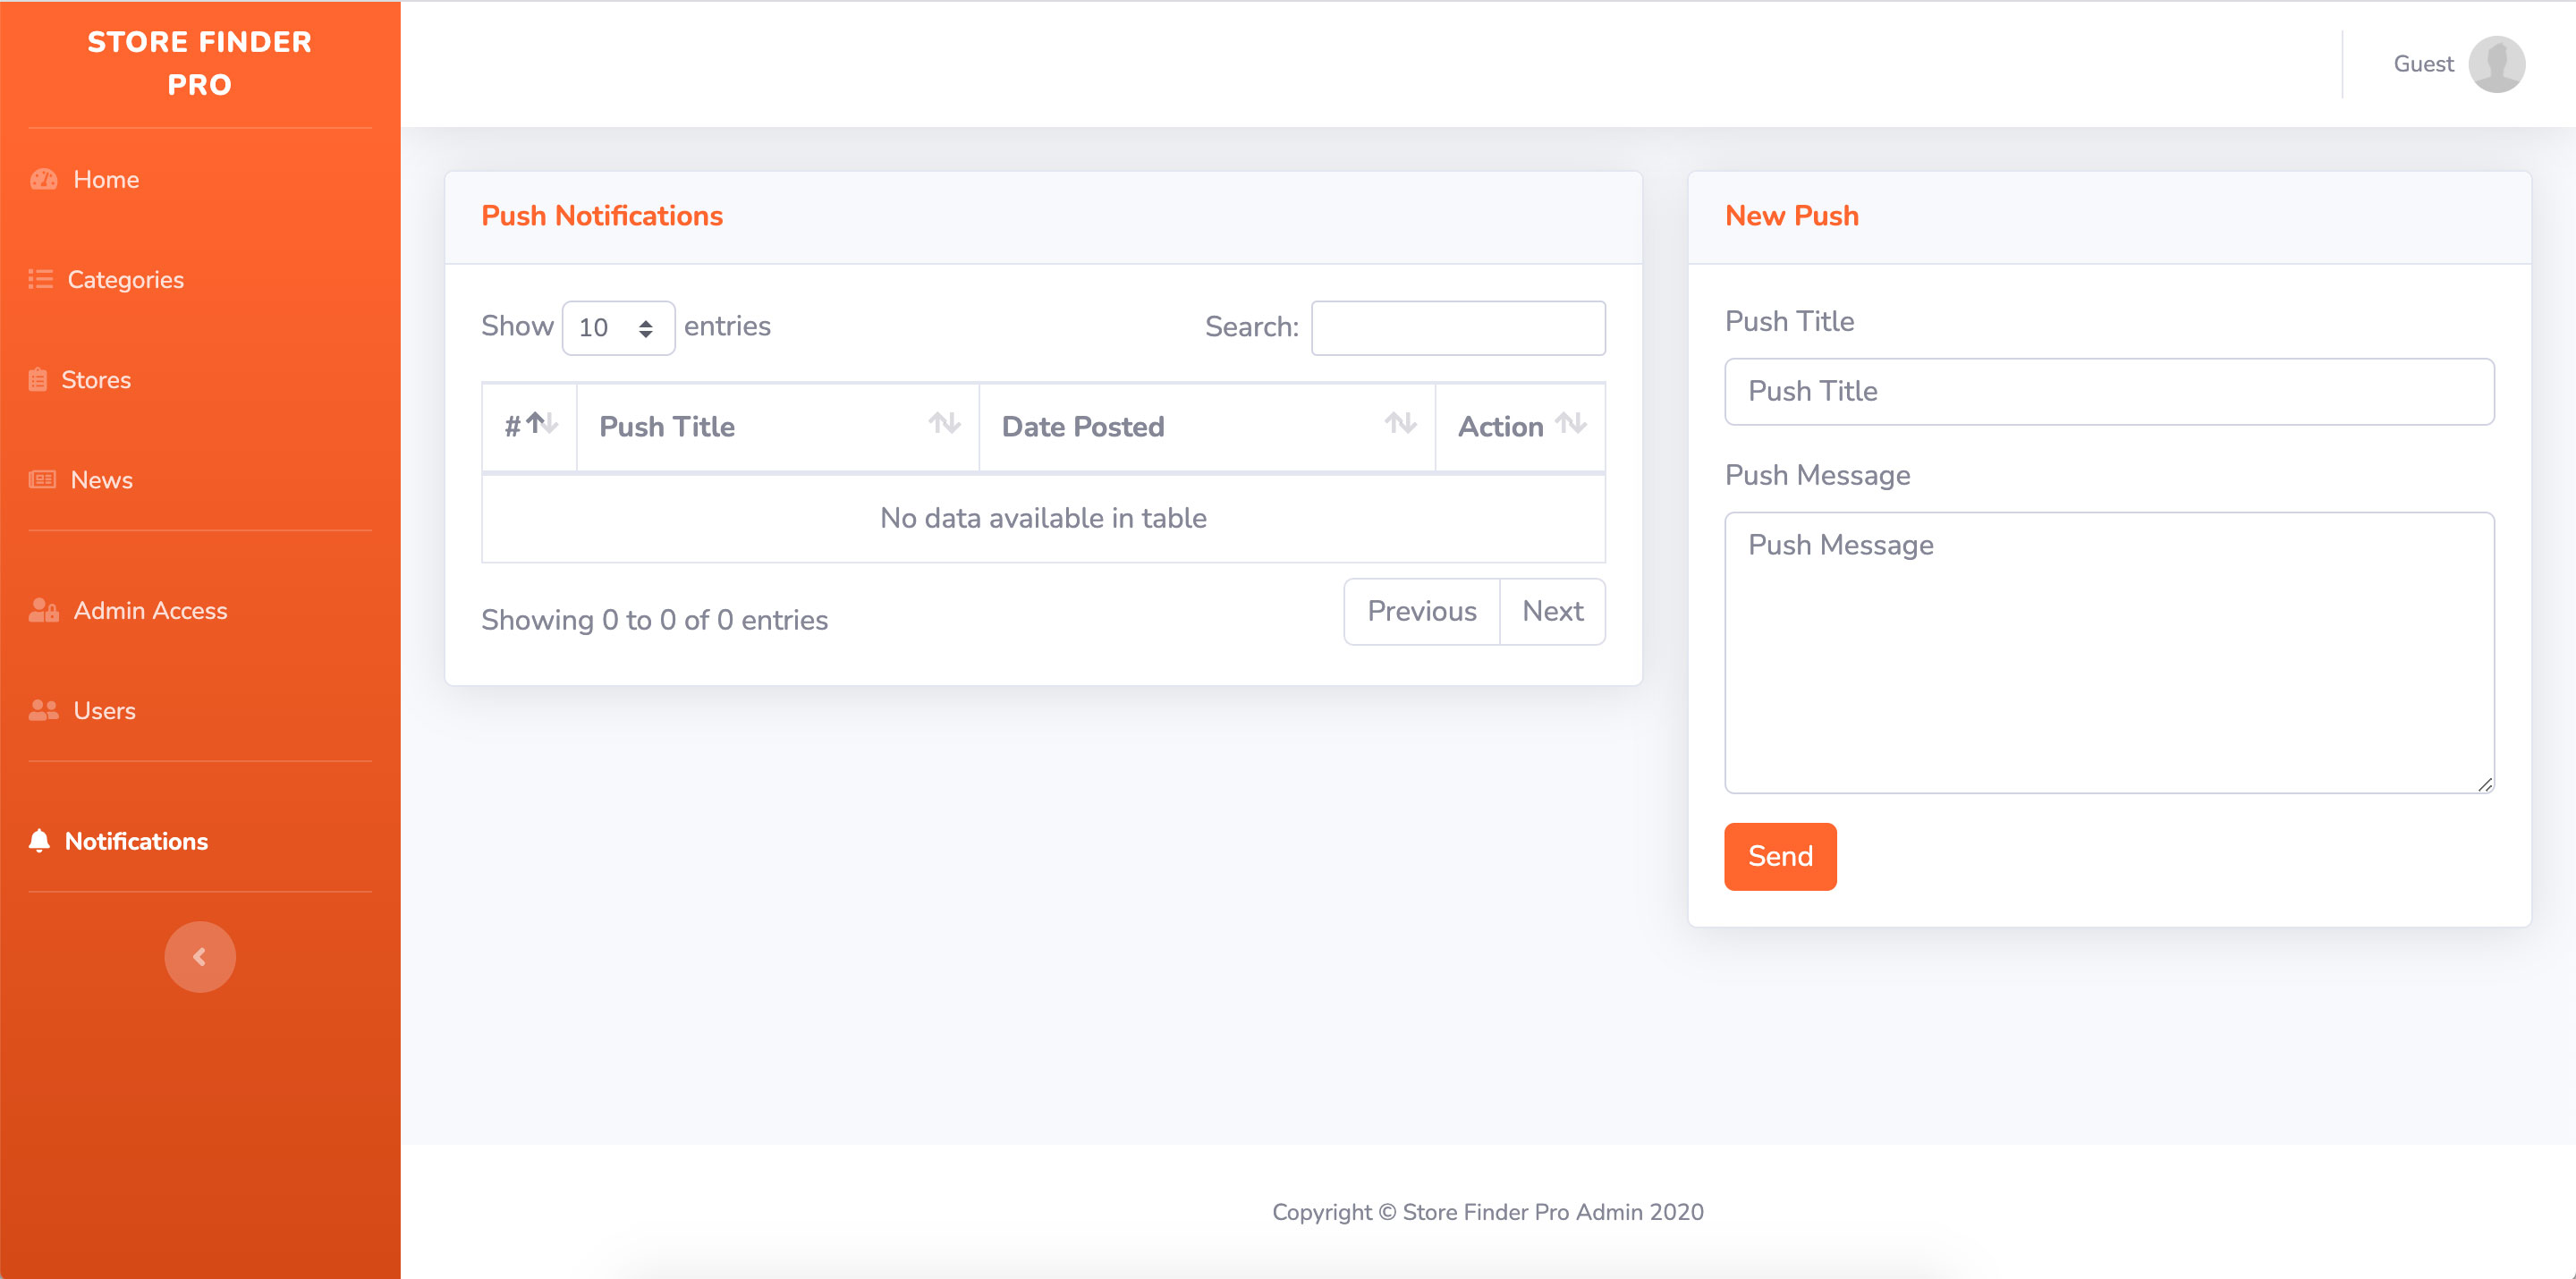Viewport: 2576px width, 1279px height.
Task: Sort by Date Posted column arrows
Action: 1400,424
